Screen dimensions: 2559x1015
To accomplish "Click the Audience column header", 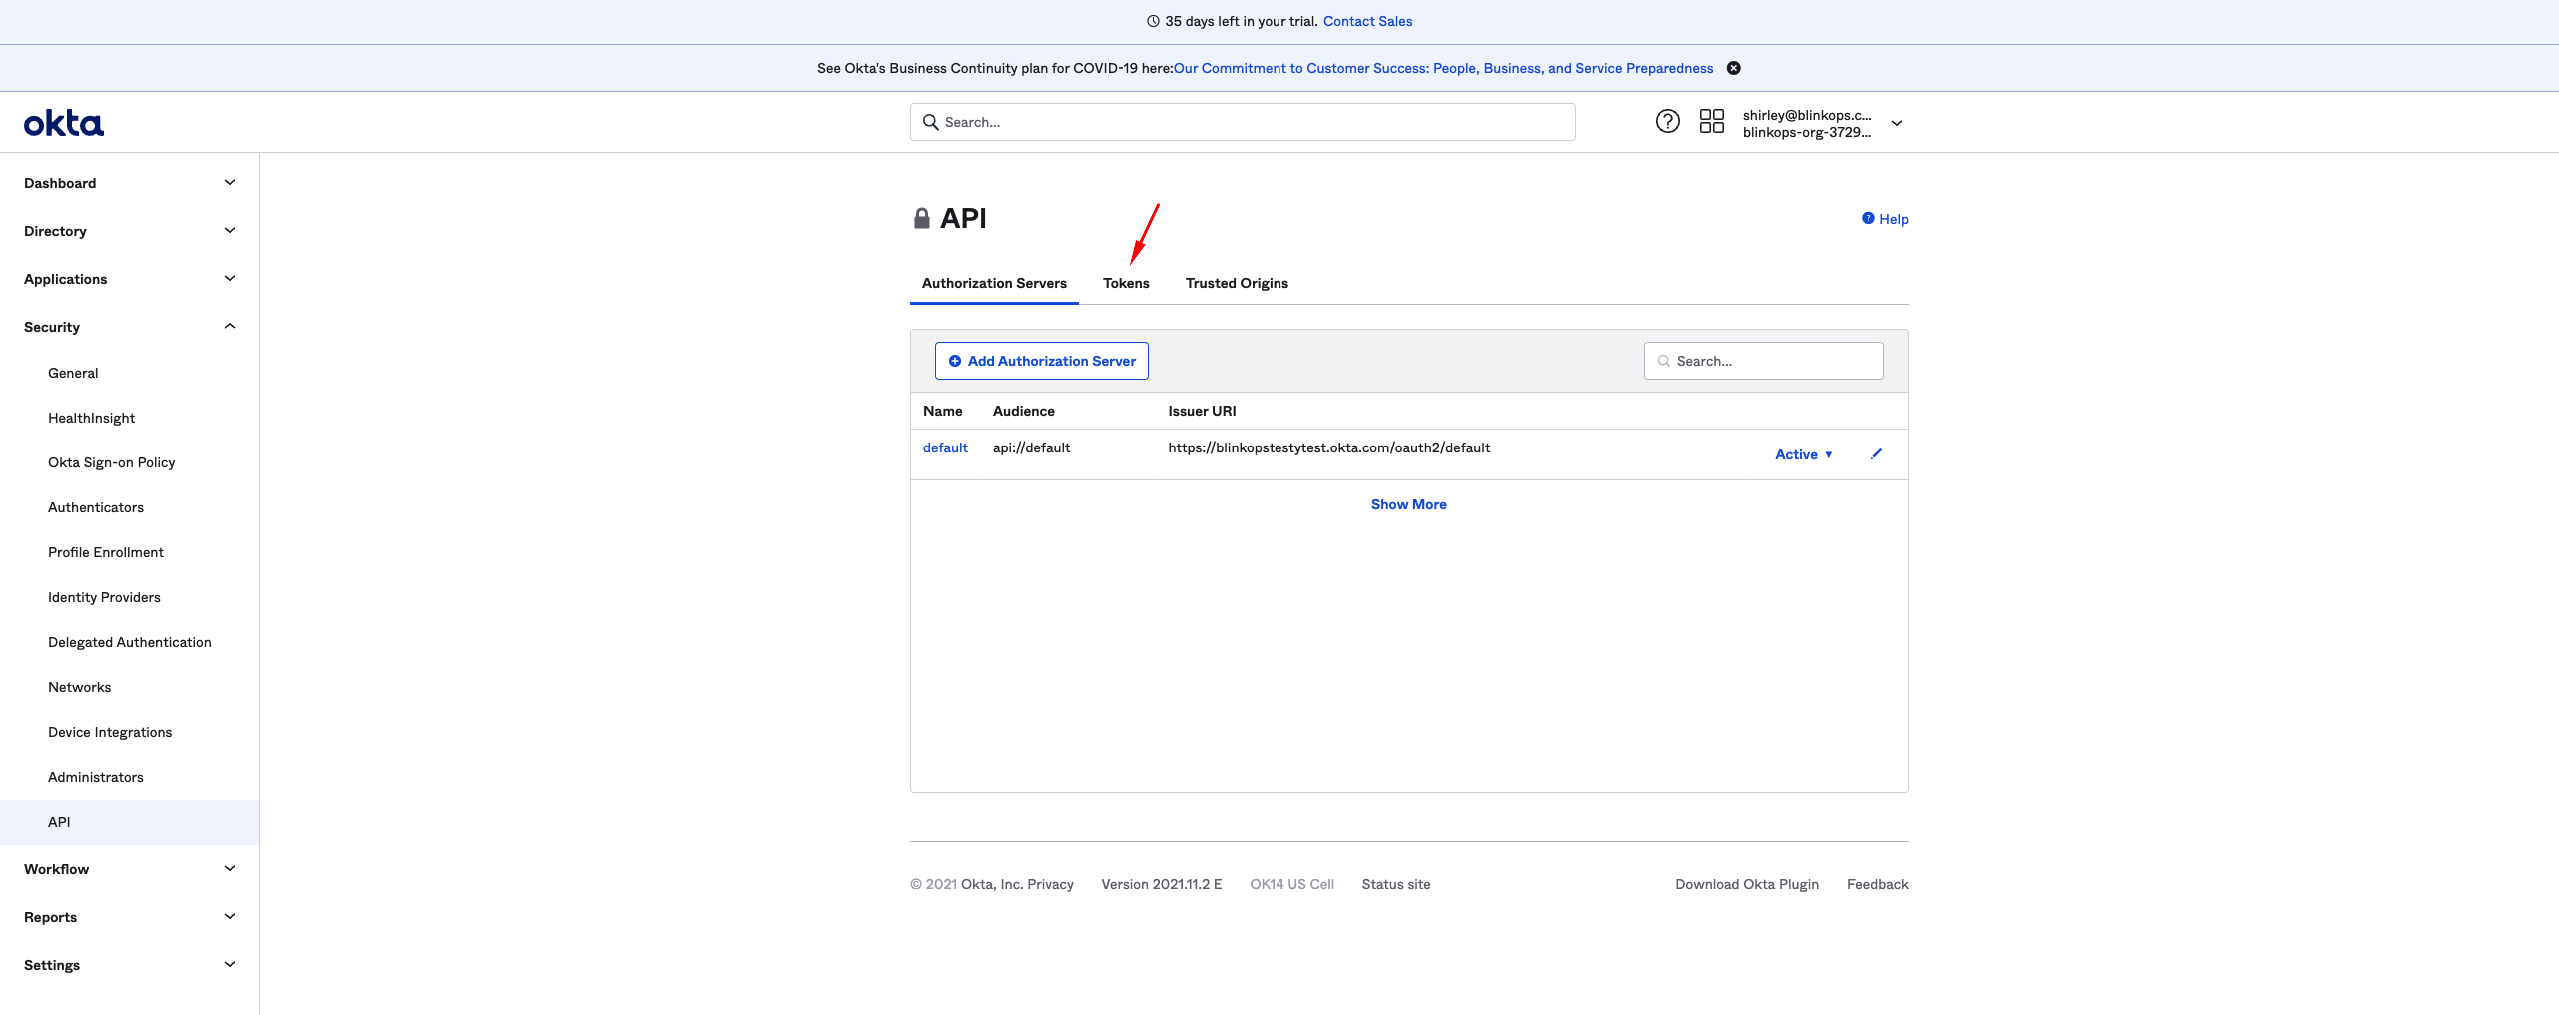I will [1023, 411].
